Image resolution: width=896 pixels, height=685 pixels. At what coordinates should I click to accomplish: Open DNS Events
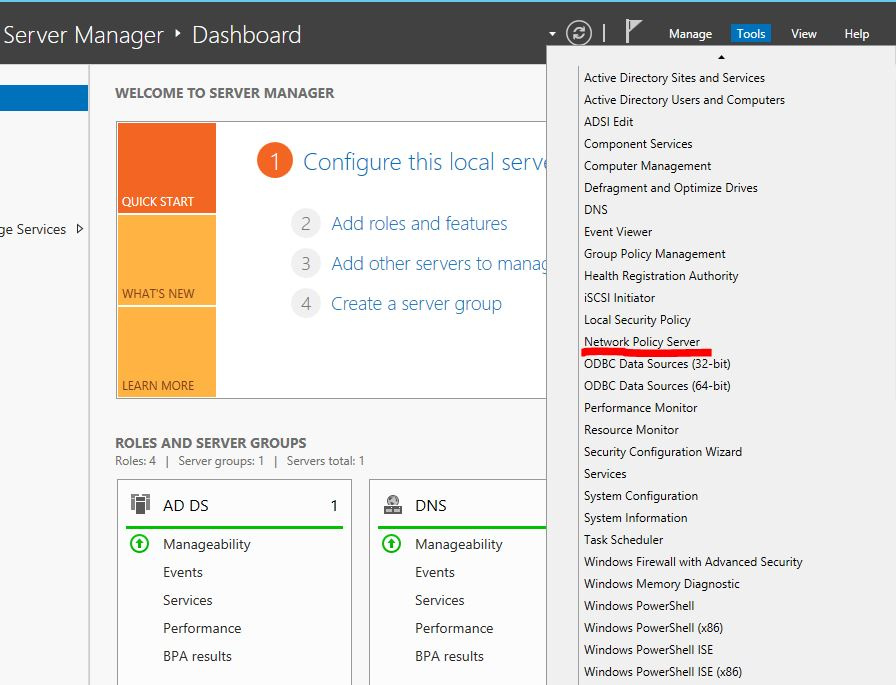tap(435, 572)
